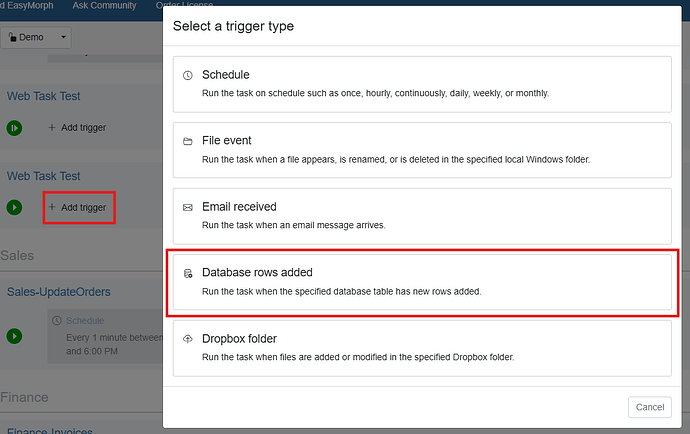Open the Ask Community menu item

coord(106,7)
